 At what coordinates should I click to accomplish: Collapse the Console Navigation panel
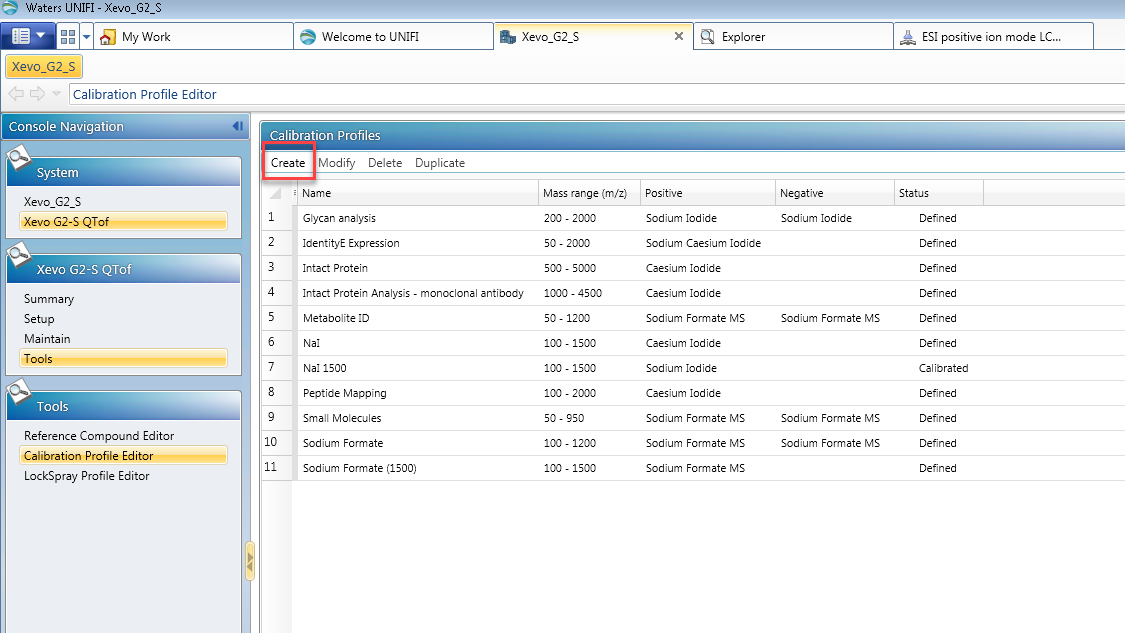[x=237, y=126]
